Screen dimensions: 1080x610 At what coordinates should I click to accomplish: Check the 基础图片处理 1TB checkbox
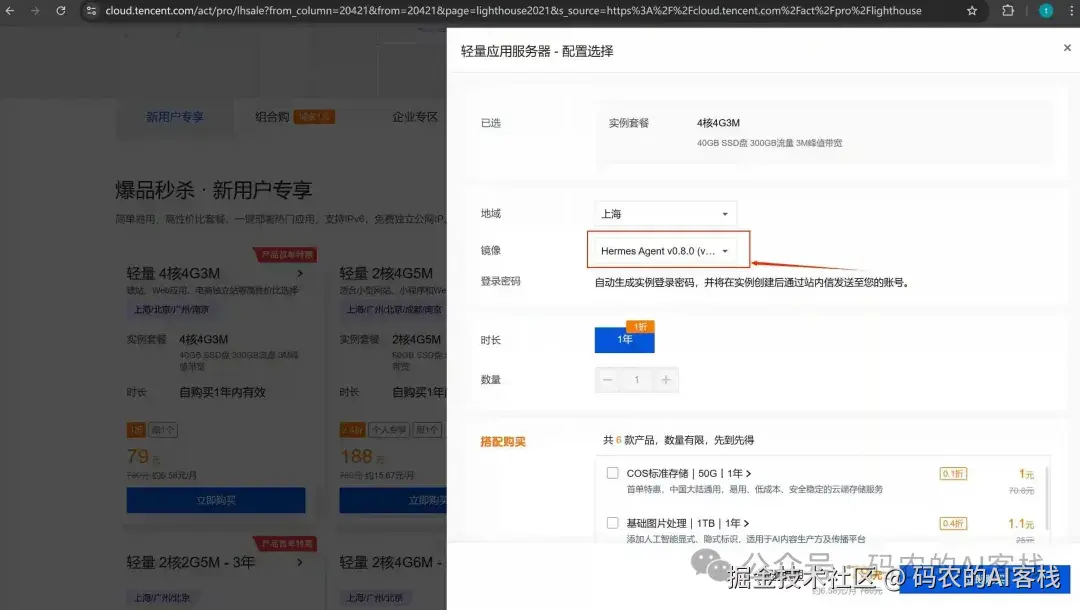tap(612, 523)
